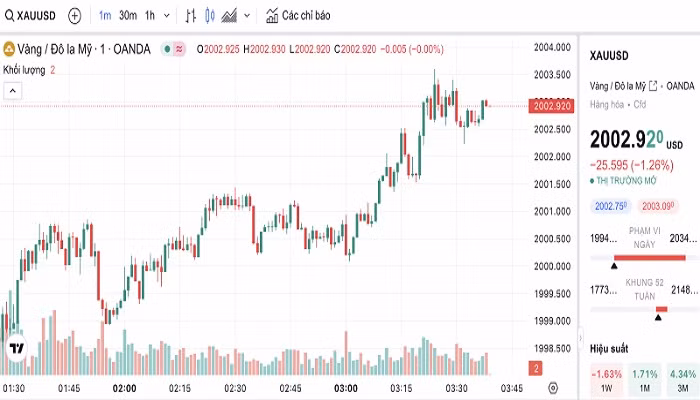Select the candlestick chart style icon
This screenshot has height=400, width=700.
click(209, 16)
